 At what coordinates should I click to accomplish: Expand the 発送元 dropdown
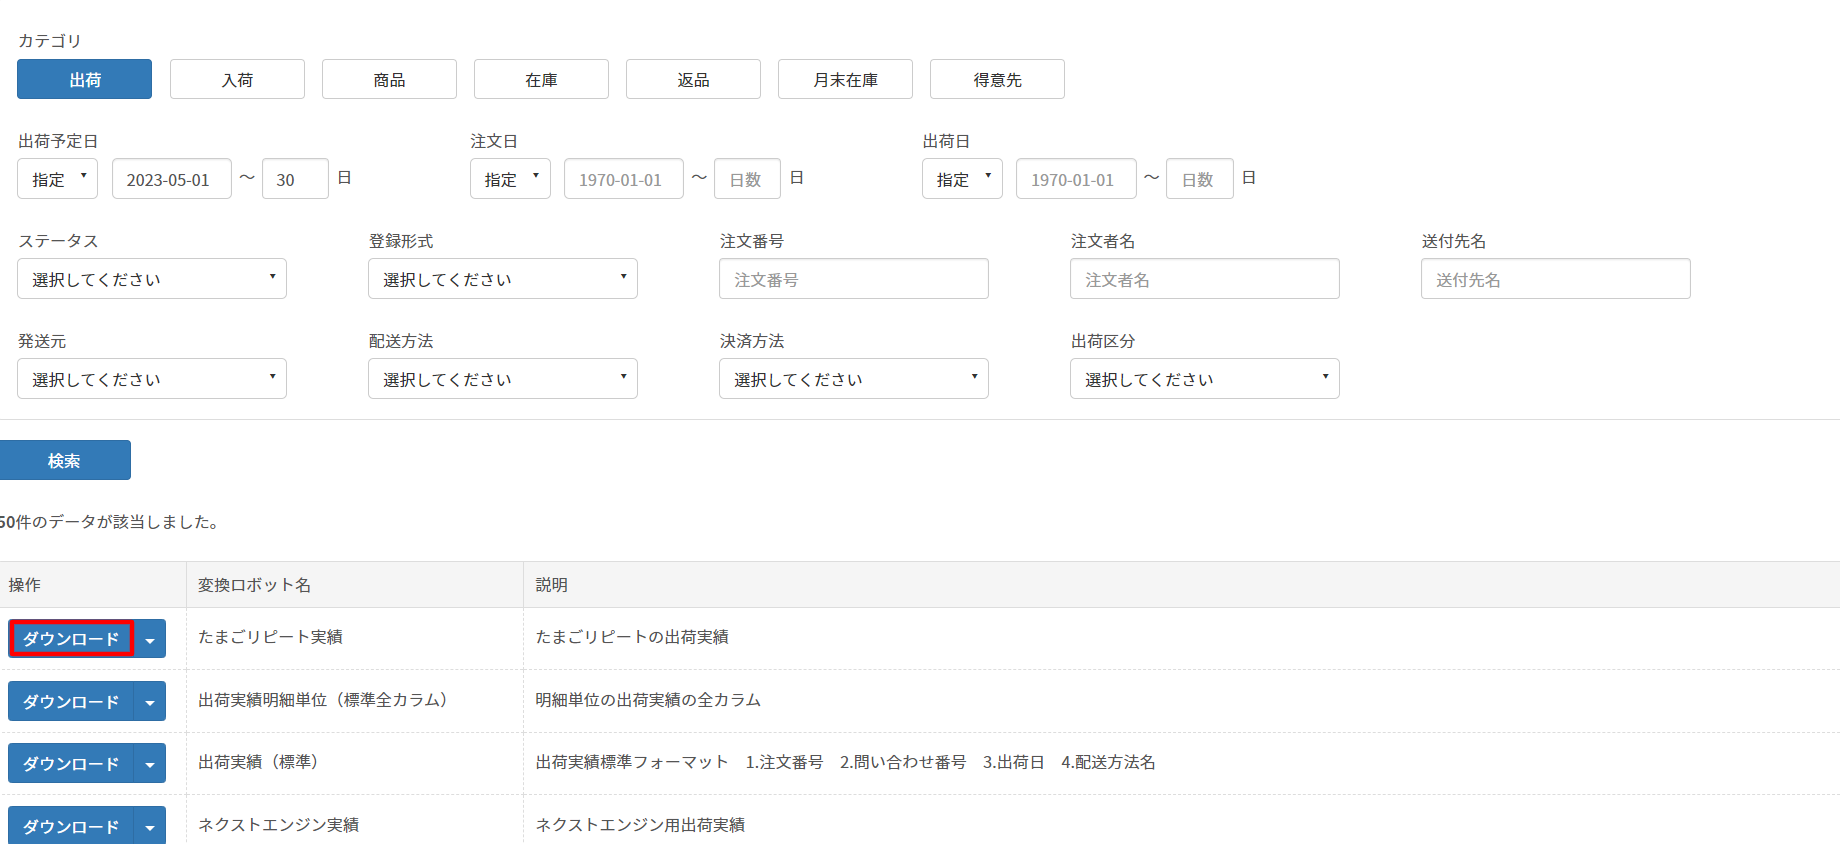coord(152,379)
